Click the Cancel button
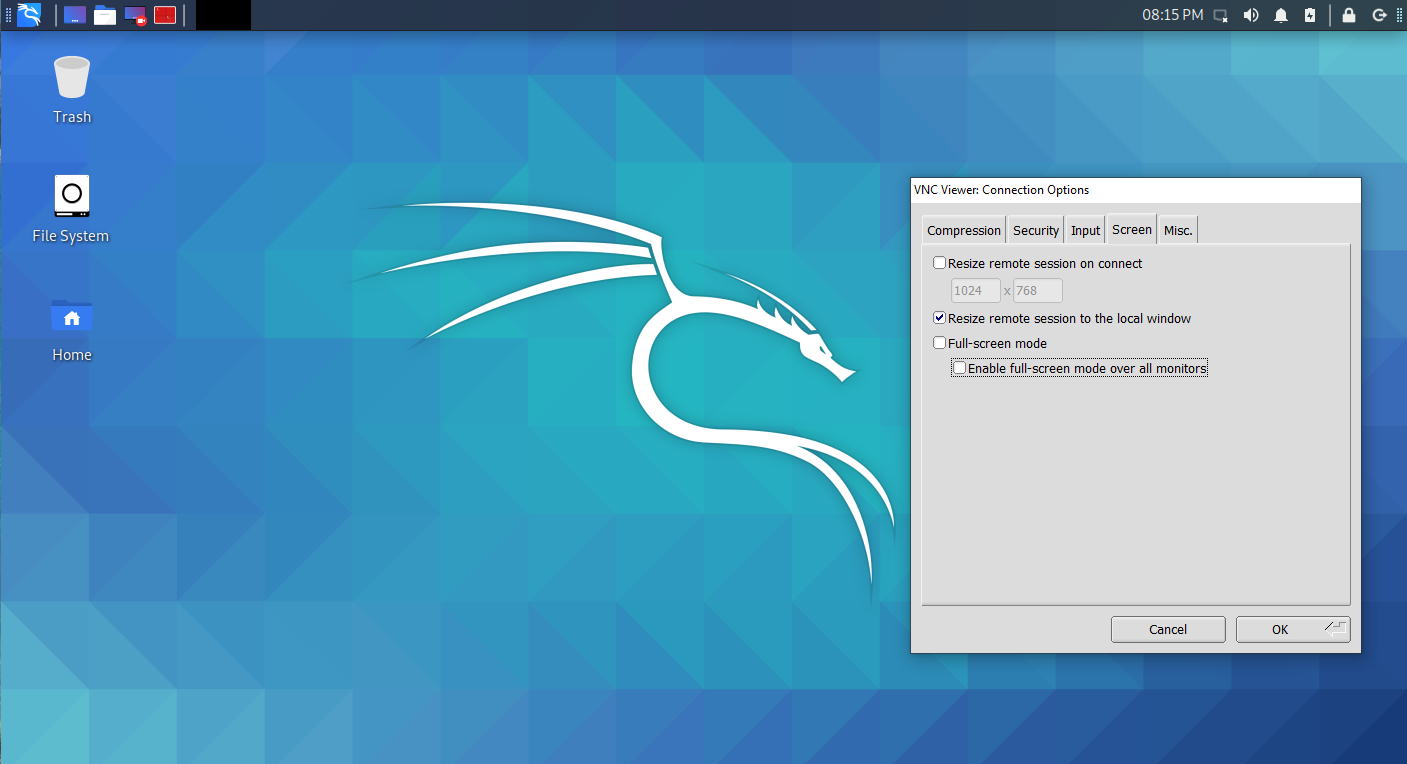Viewport: 1407px width, 764px height. point(1167,629)
